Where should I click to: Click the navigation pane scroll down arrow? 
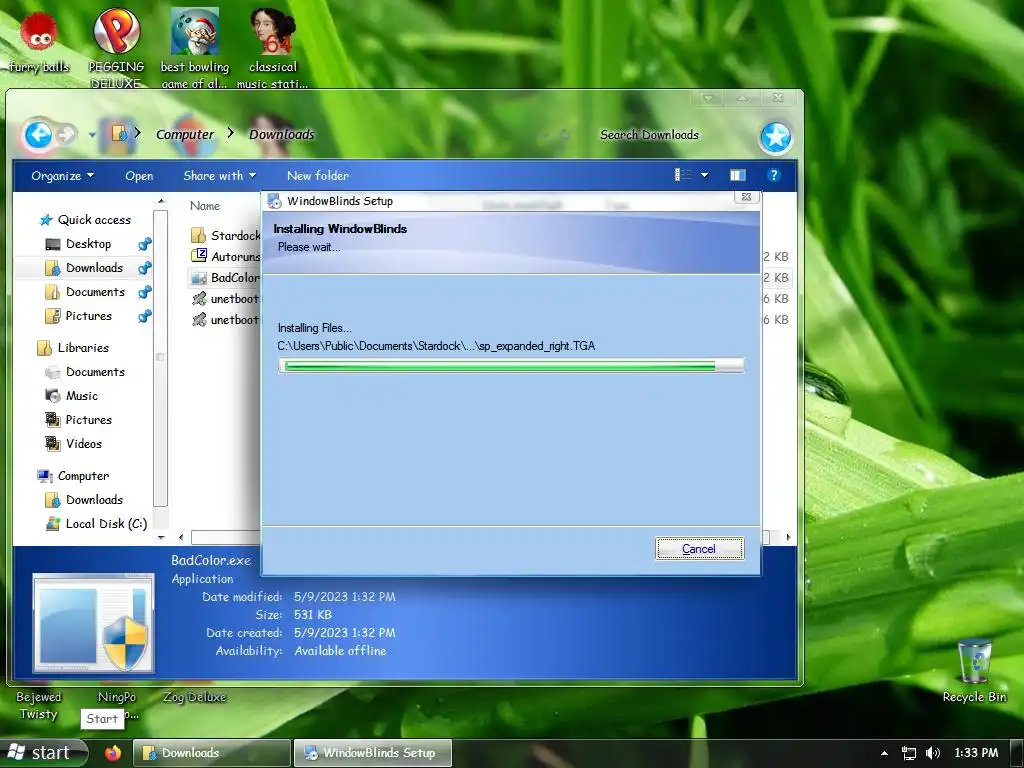click(161, 537)
